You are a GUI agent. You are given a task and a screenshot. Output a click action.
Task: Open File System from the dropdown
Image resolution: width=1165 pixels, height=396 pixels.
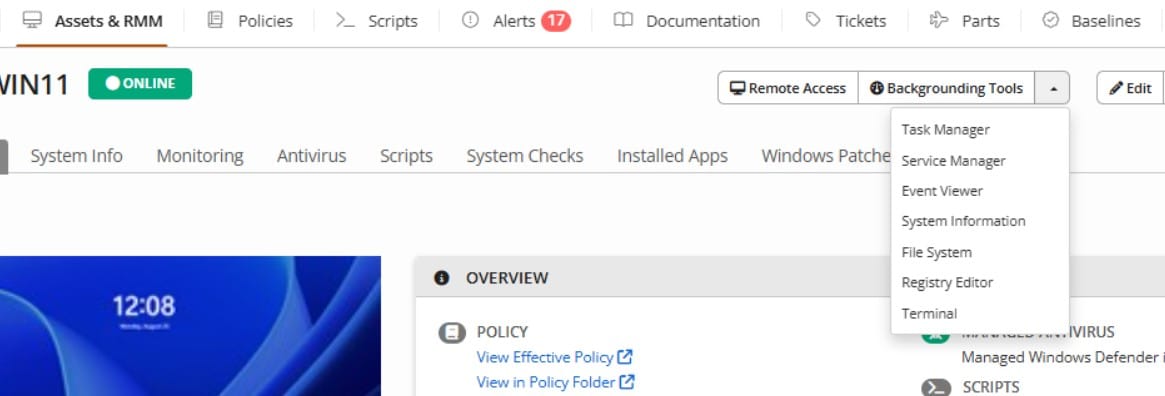pos(936,252)
